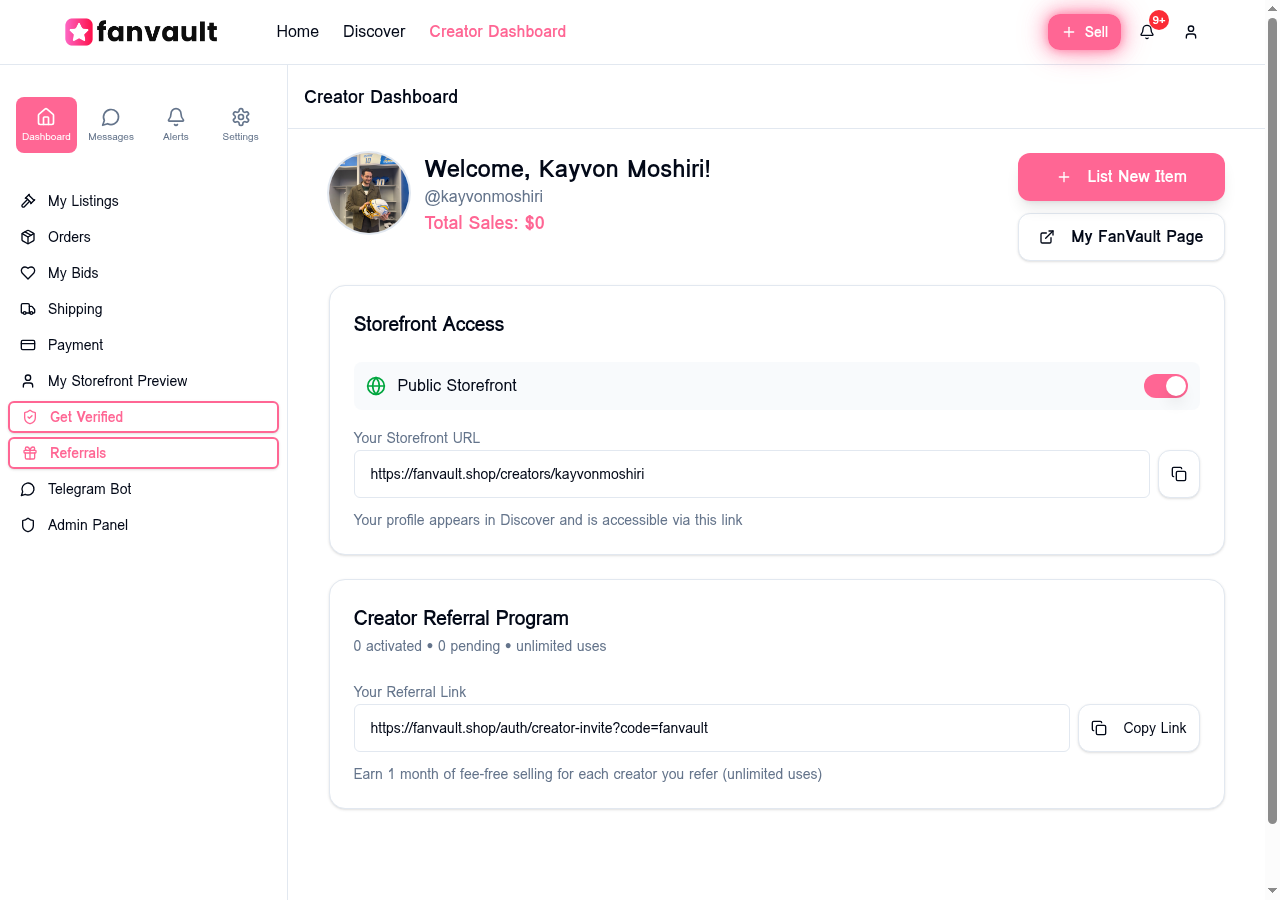Click the vertical scrollbar on the right

point(1272,450)
